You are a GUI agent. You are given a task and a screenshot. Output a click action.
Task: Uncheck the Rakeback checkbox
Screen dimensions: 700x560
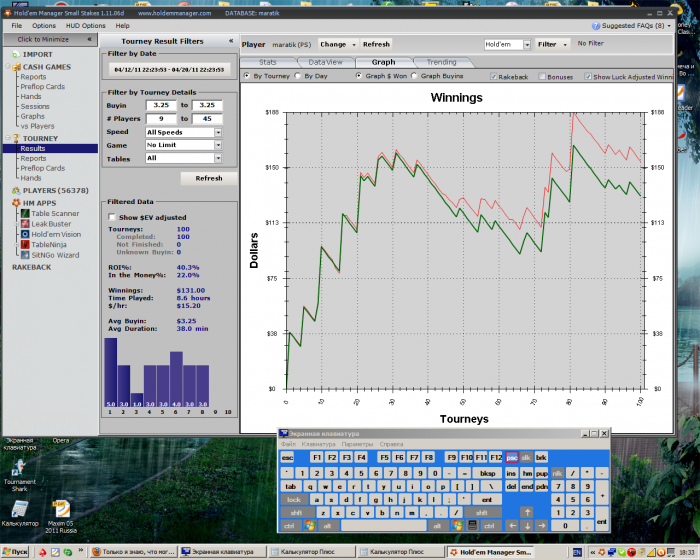pyautogui.click(x=494, y=76)
